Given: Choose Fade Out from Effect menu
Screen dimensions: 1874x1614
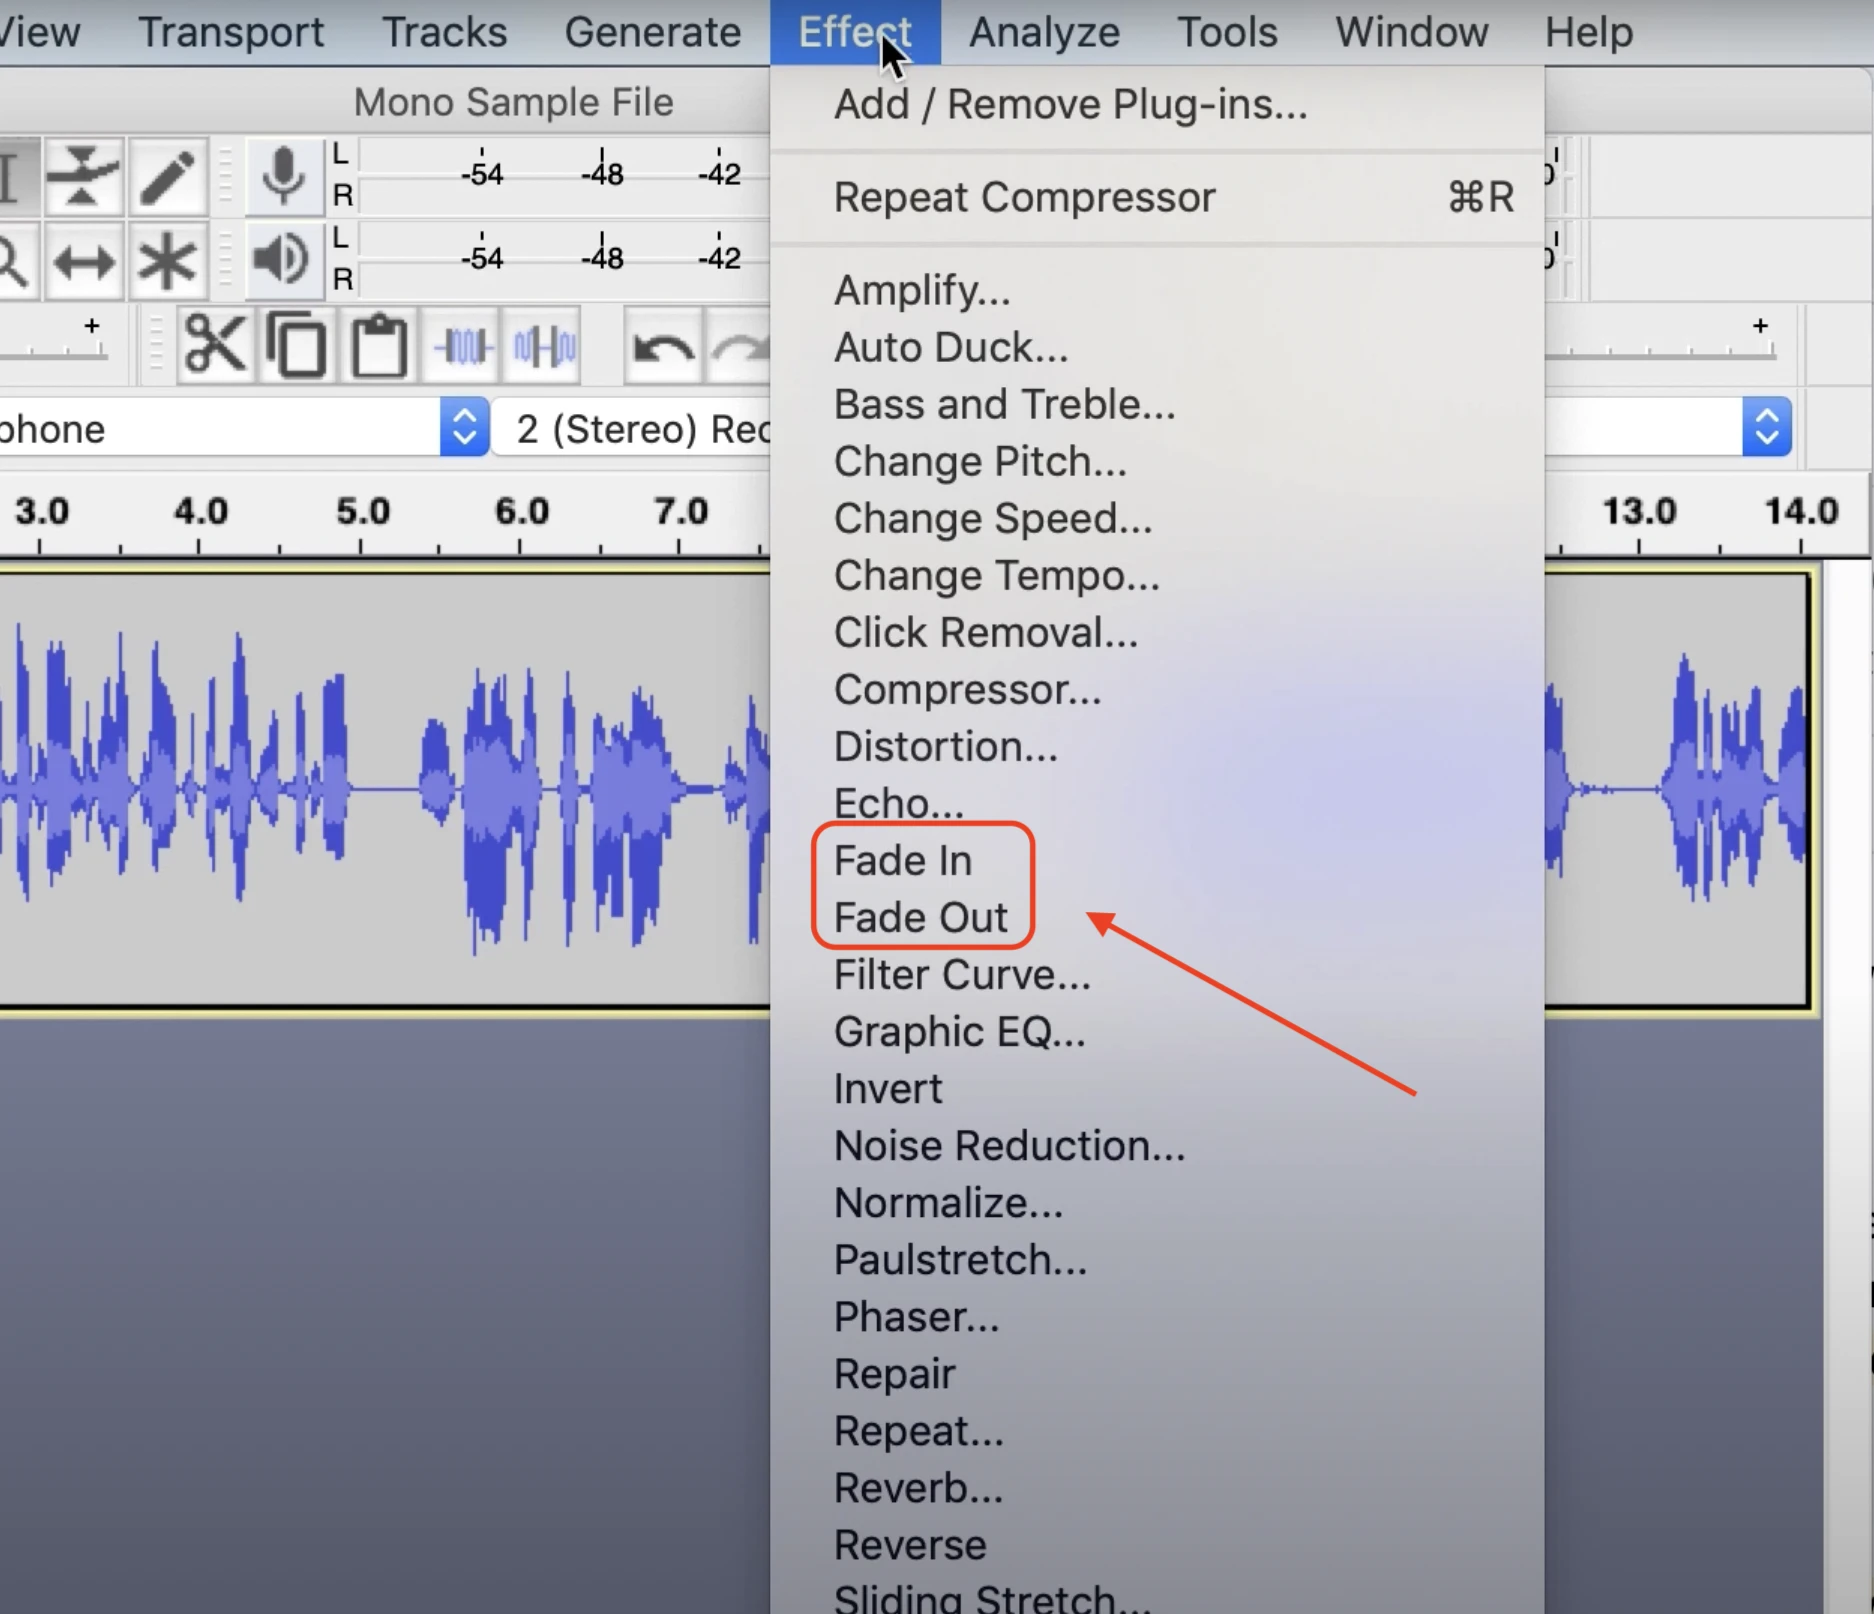Looking at the screenshot, I should click(x=920, y=917).
